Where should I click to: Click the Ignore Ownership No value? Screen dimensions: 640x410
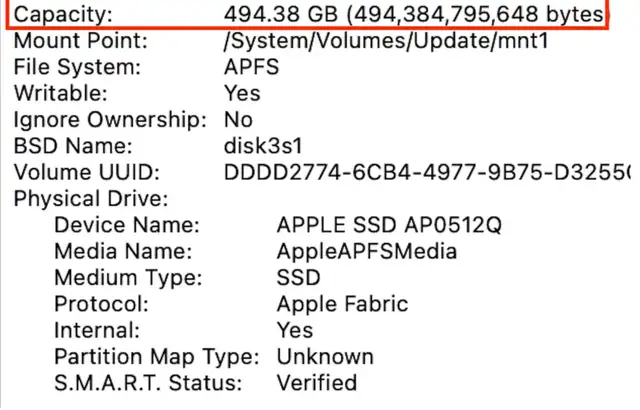[238, 120]
